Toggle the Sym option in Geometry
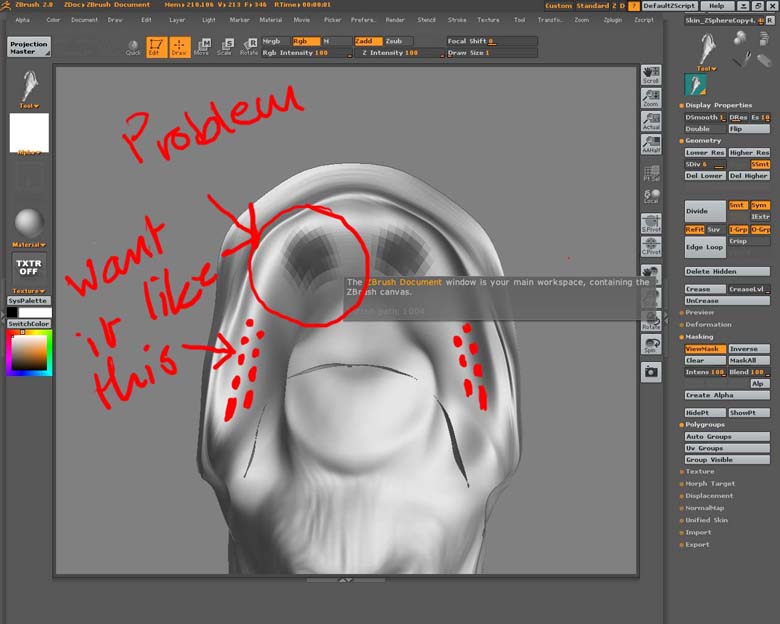Screen dimensions: 780x624 click(x=760, y=205)
